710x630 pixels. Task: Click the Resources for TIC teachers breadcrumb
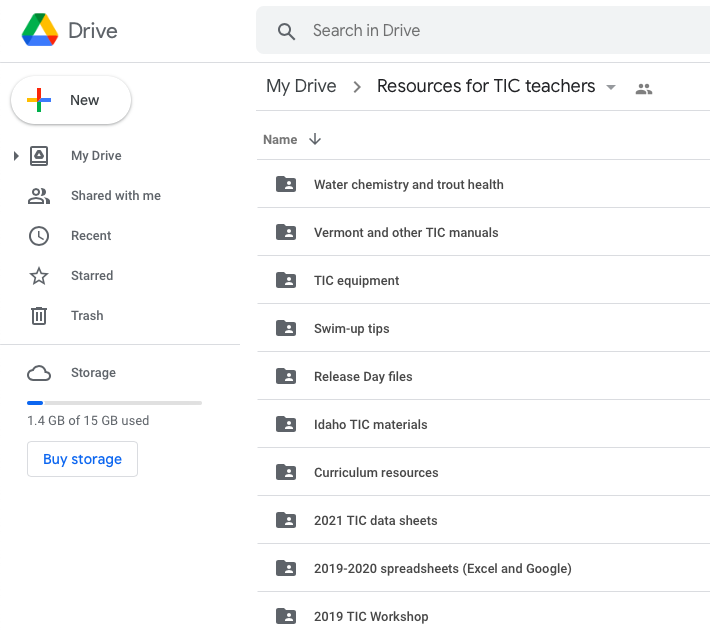[486, 86]
